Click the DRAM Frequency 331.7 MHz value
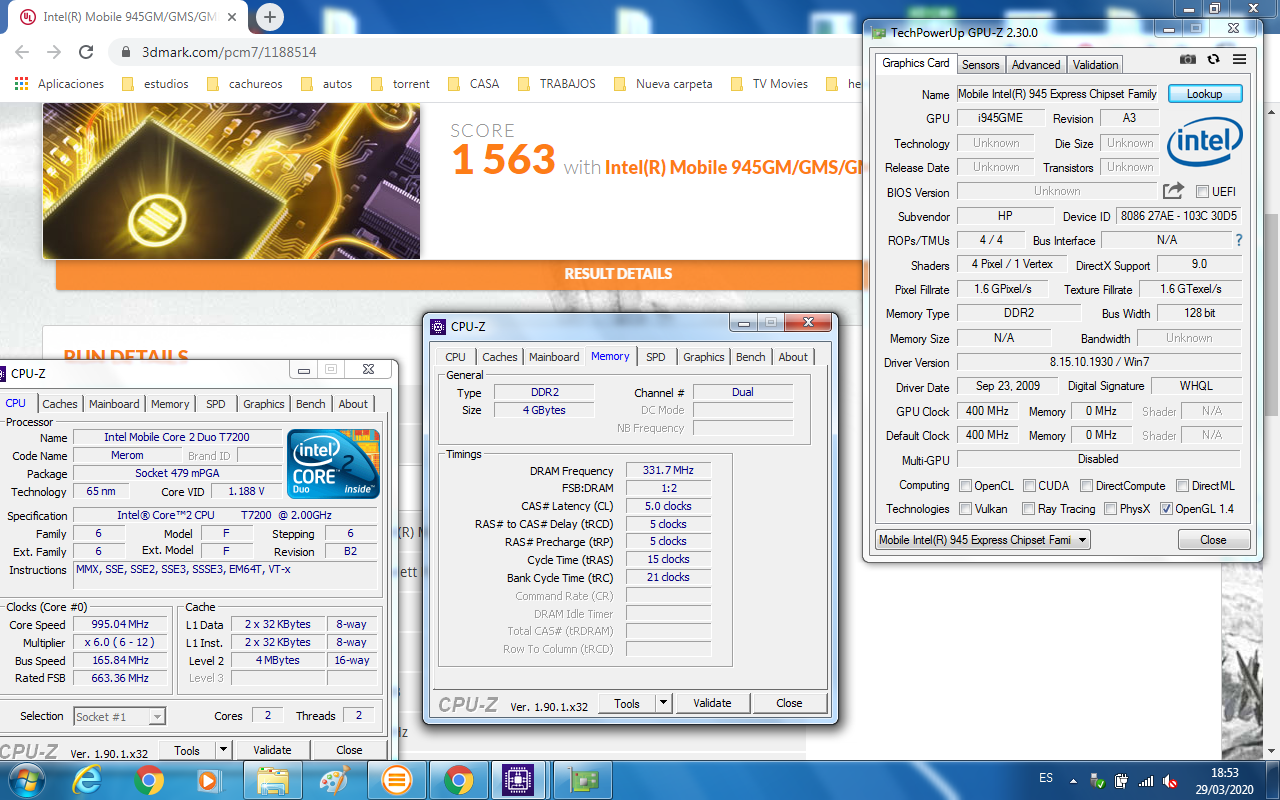The height and width of the screenshot is (800, 1280). coord(668,471)
